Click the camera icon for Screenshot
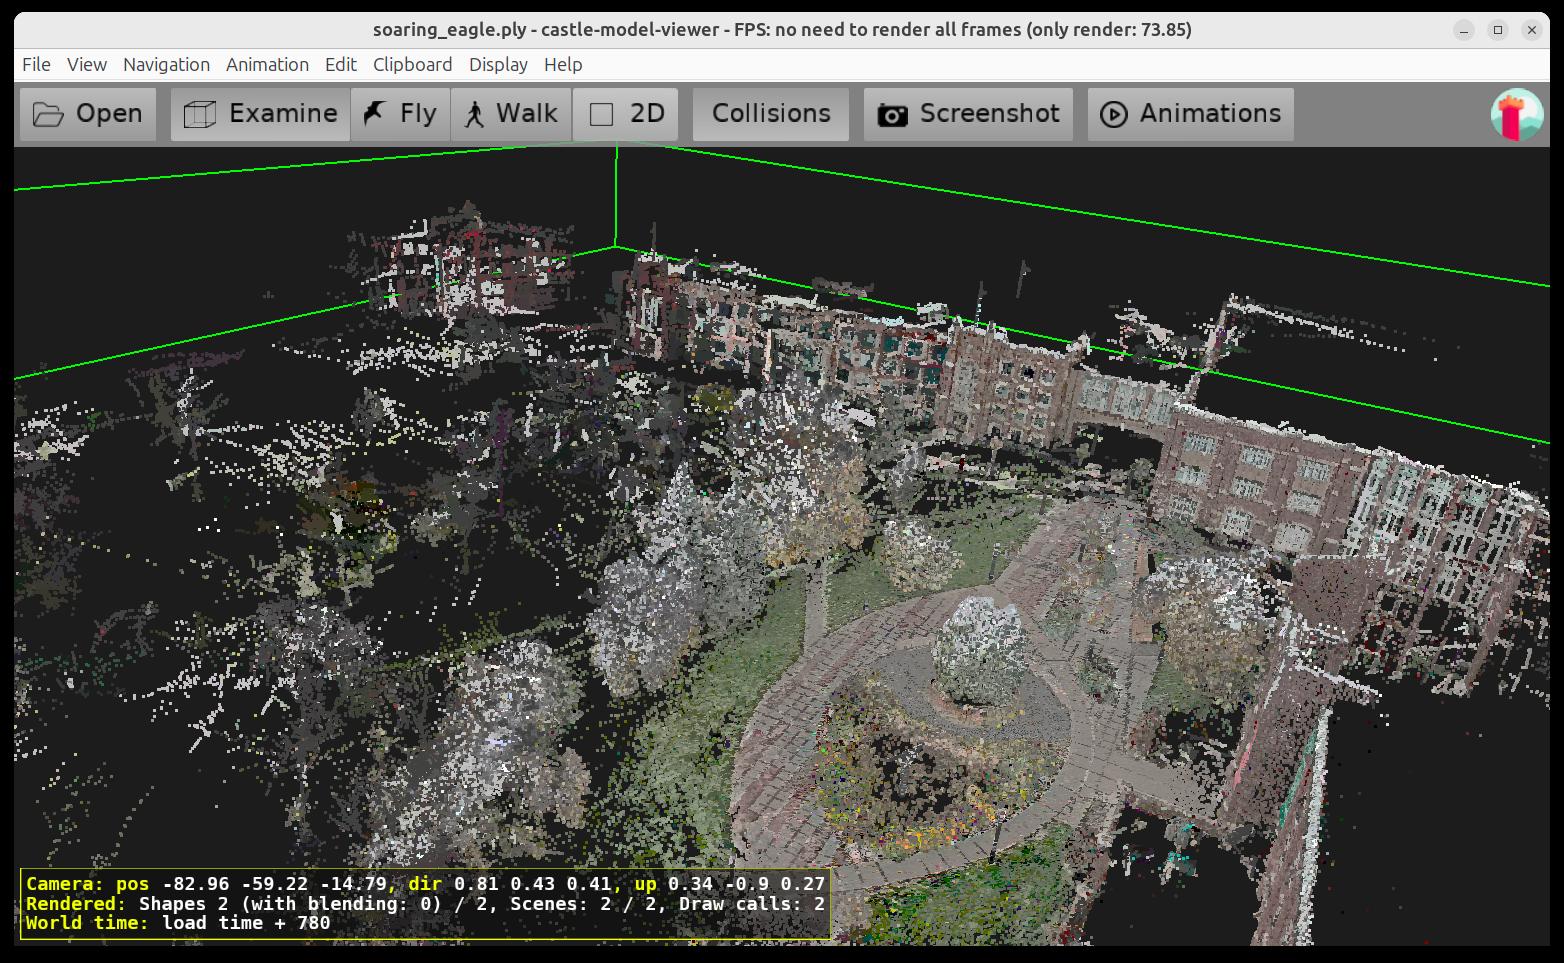The image size is (1564, 963). coord(892,115)
